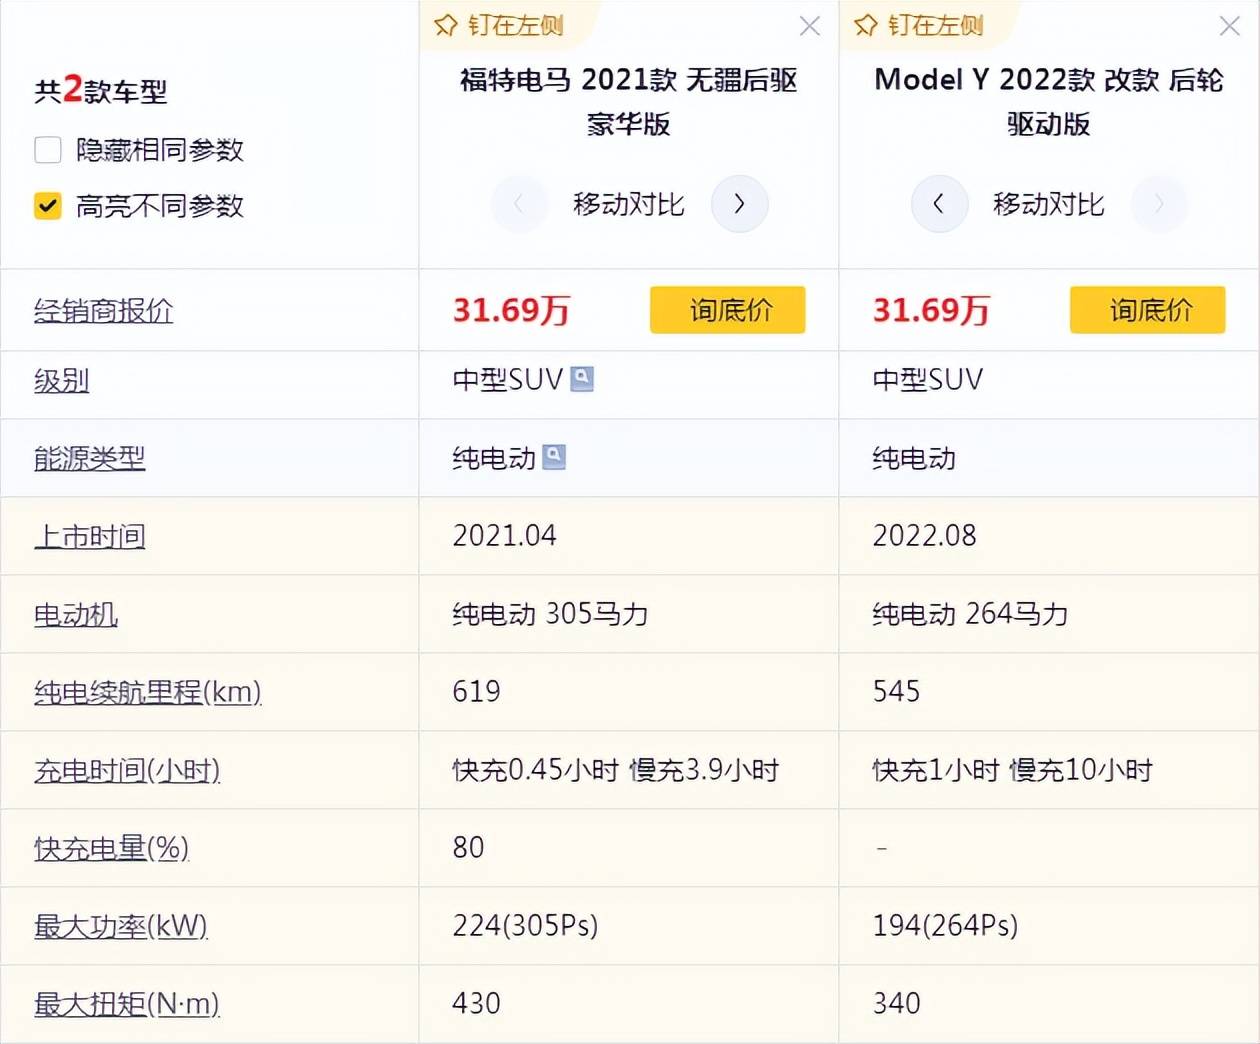Move Ford Mach-E column right with arrow
The height and width of the screenshot is (1044, 1260).
(739, 204)
